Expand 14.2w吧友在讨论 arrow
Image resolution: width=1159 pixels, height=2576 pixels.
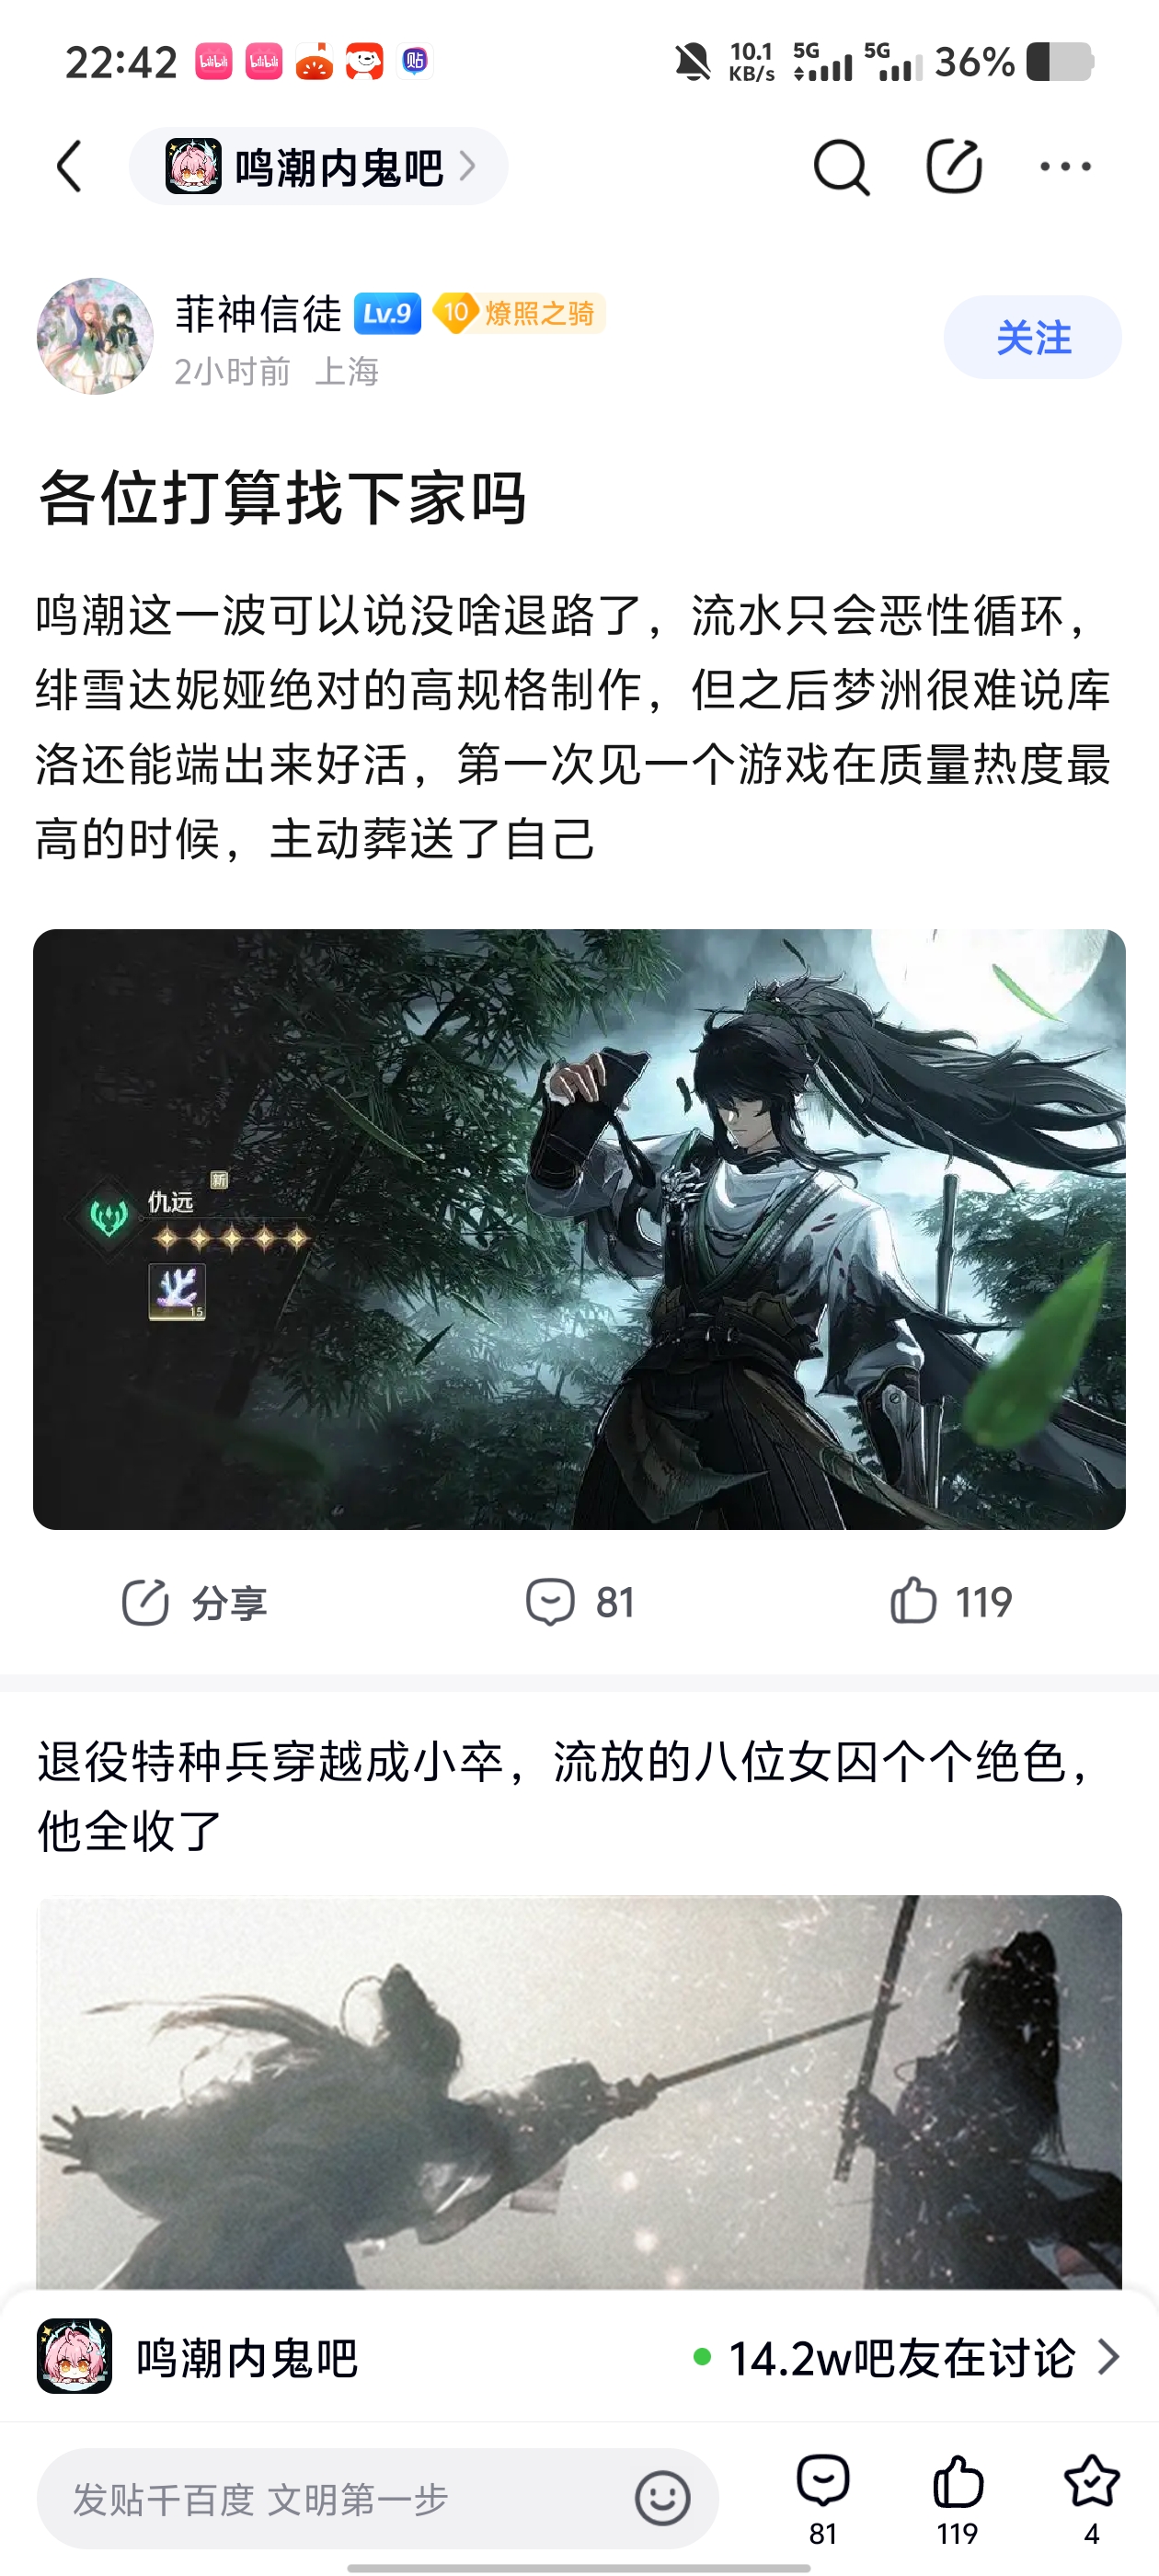click(1108, 2357)
